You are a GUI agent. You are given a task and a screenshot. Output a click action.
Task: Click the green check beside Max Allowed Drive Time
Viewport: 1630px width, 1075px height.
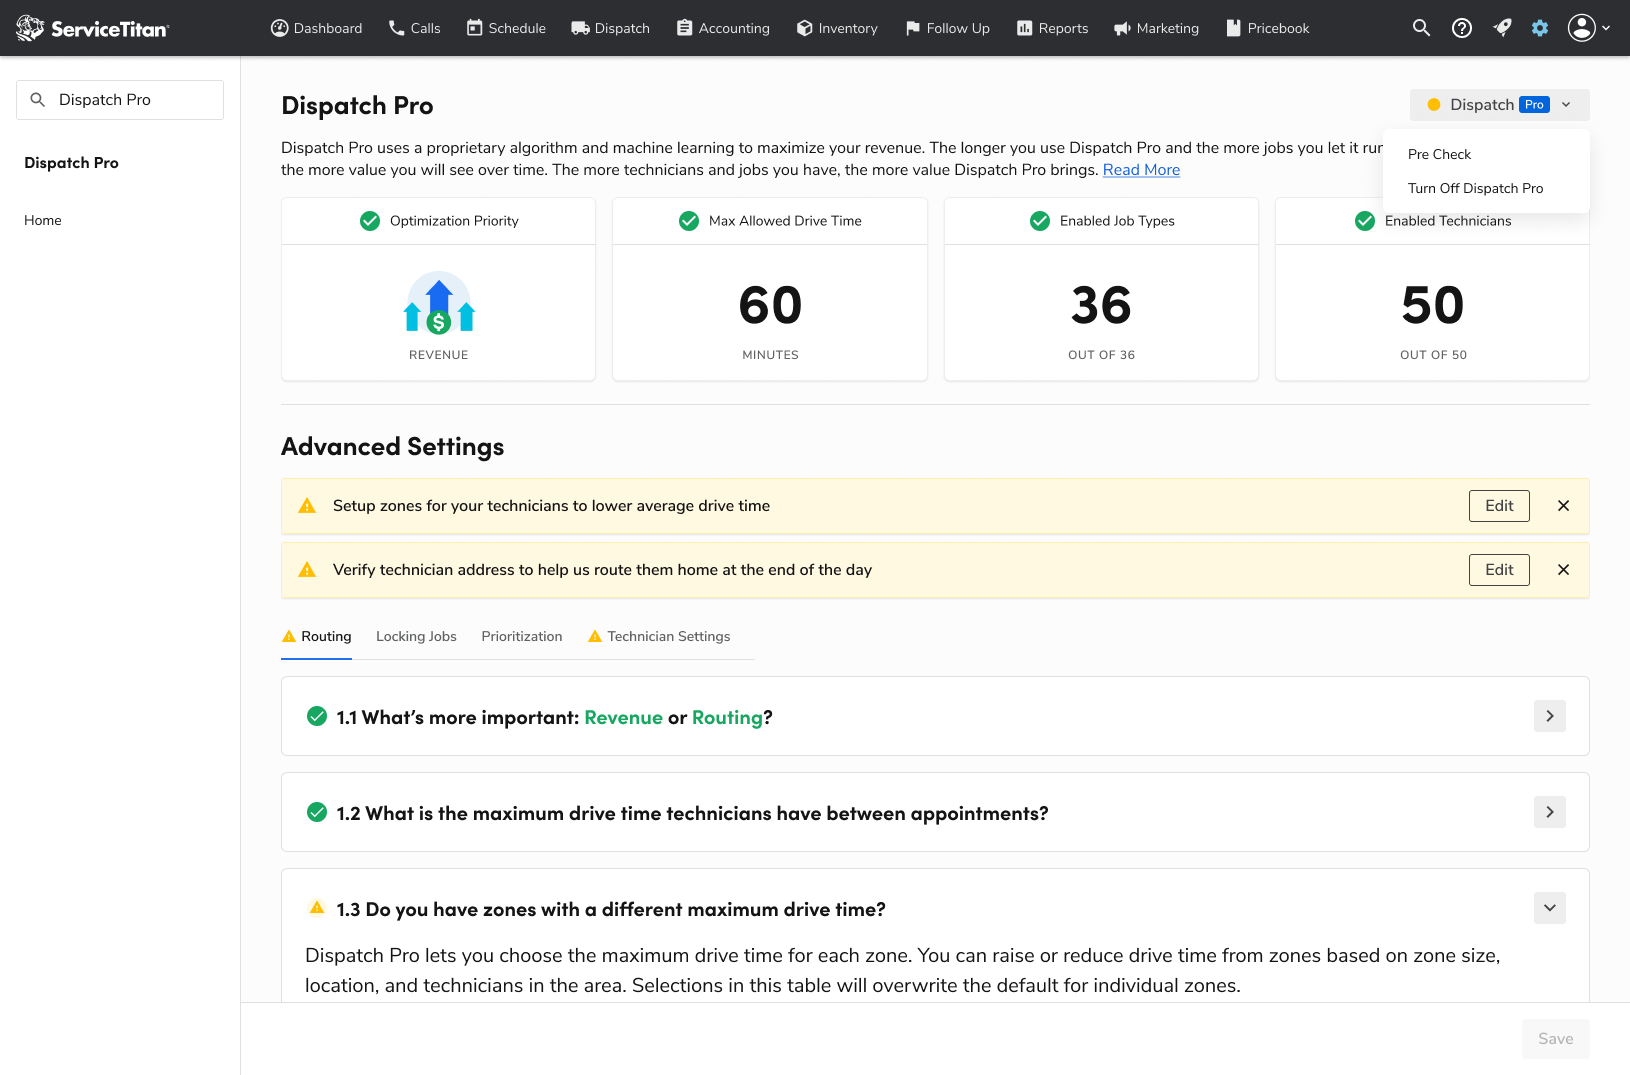pyautogui.click(x=689, y=221)
